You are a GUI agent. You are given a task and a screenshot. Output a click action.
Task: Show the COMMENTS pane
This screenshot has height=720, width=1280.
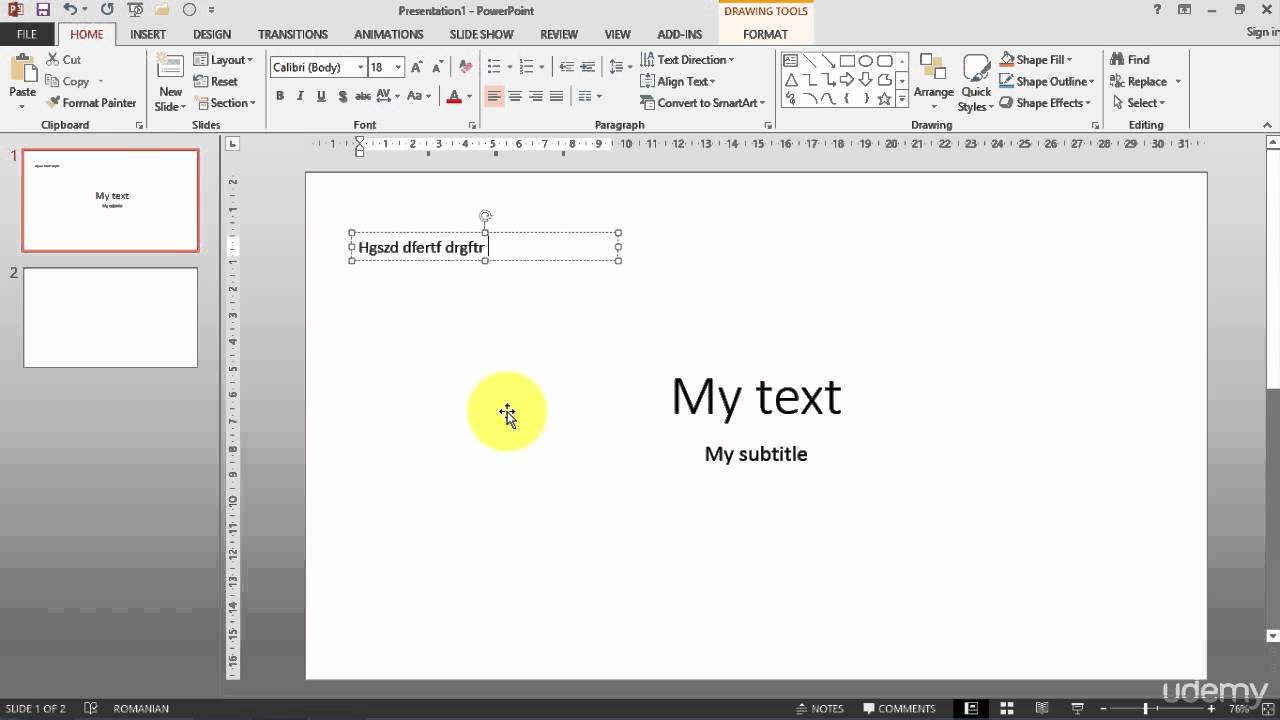click(899, 708)
